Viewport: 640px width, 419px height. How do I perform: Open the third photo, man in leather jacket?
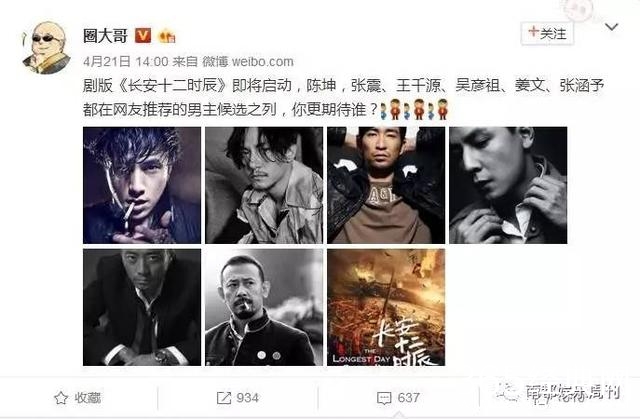[x=386, y=185]
